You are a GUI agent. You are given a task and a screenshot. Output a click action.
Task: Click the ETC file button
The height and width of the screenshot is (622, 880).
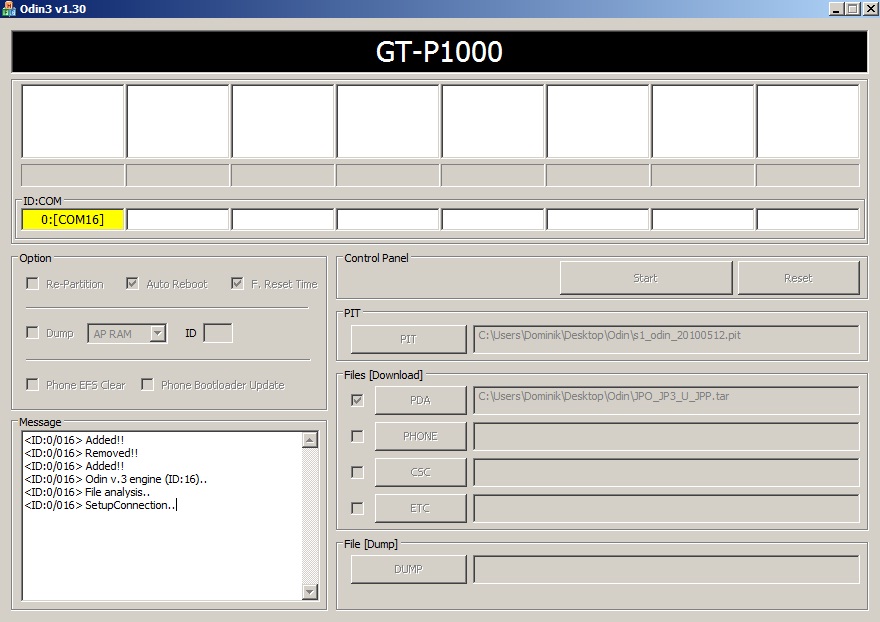point(420,508)
